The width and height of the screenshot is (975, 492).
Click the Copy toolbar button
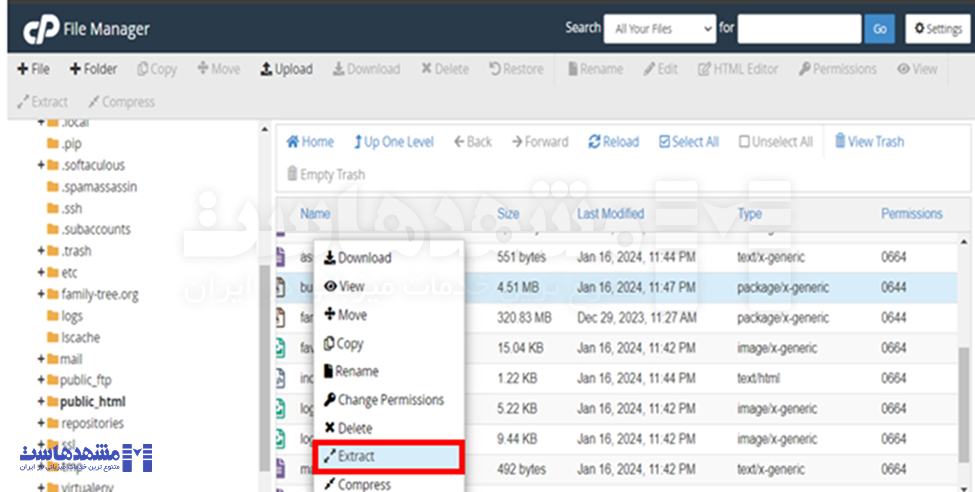pos(157,69)
